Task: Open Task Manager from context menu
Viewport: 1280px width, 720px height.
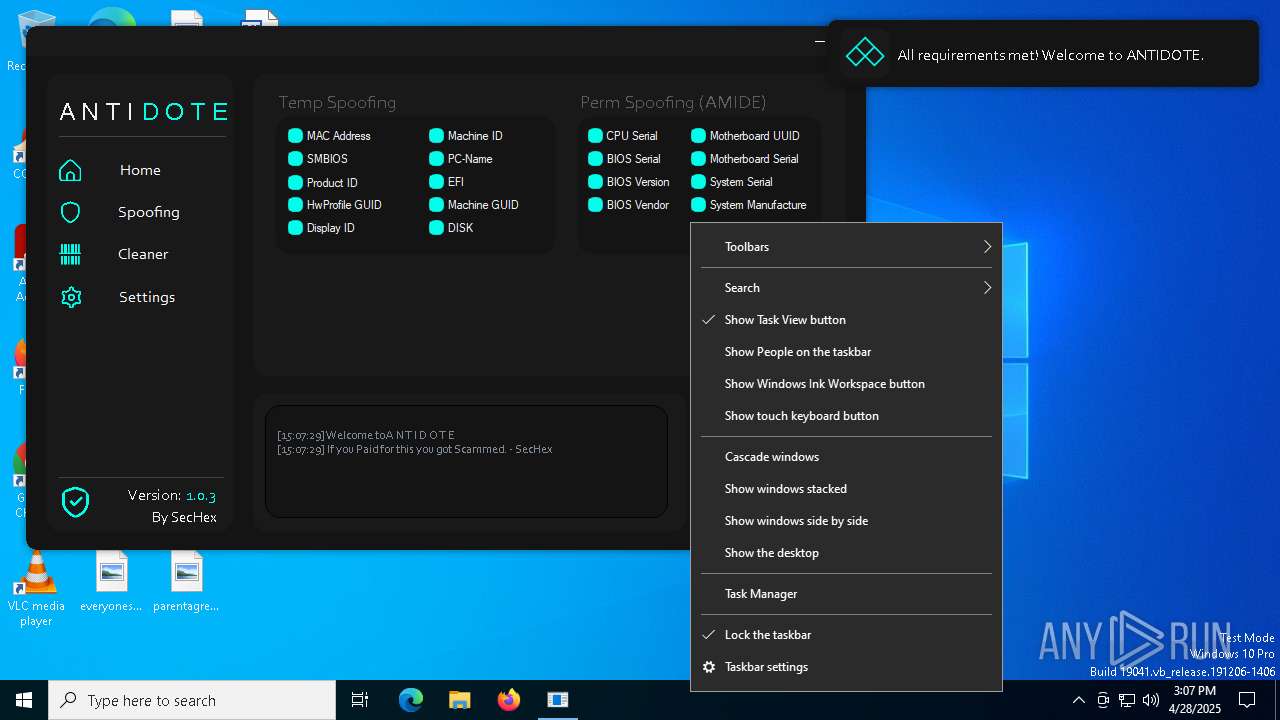Action: 846,594
